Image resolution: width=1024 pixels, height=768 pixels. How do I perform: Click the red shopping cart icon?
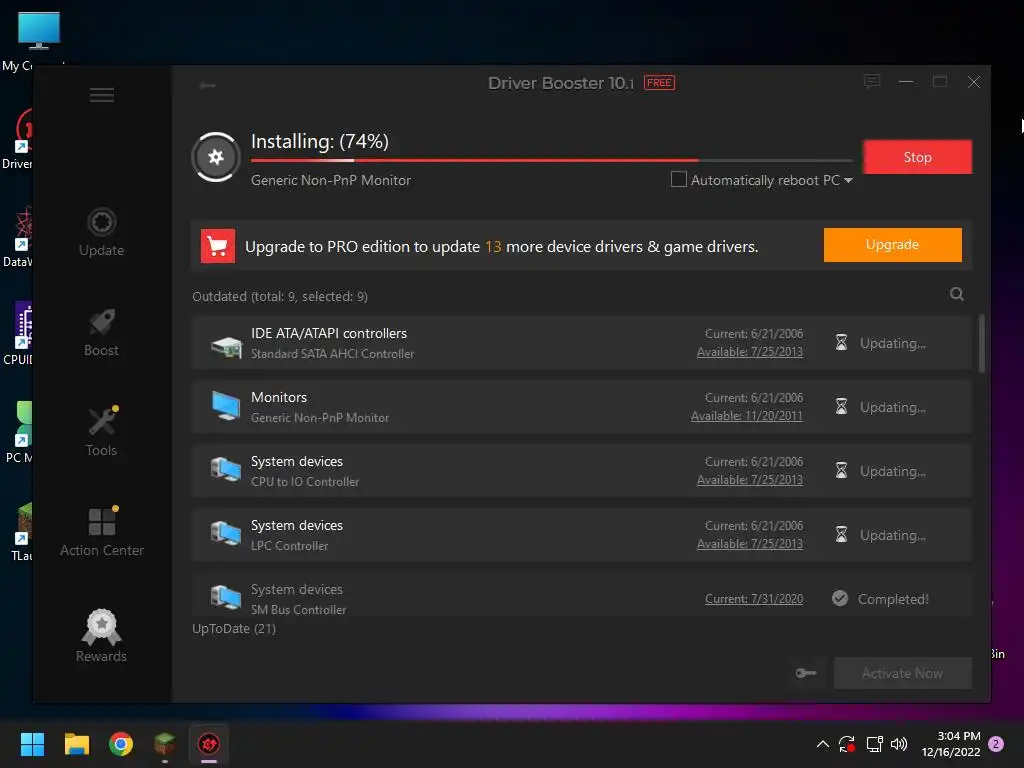tap(217, 246)
